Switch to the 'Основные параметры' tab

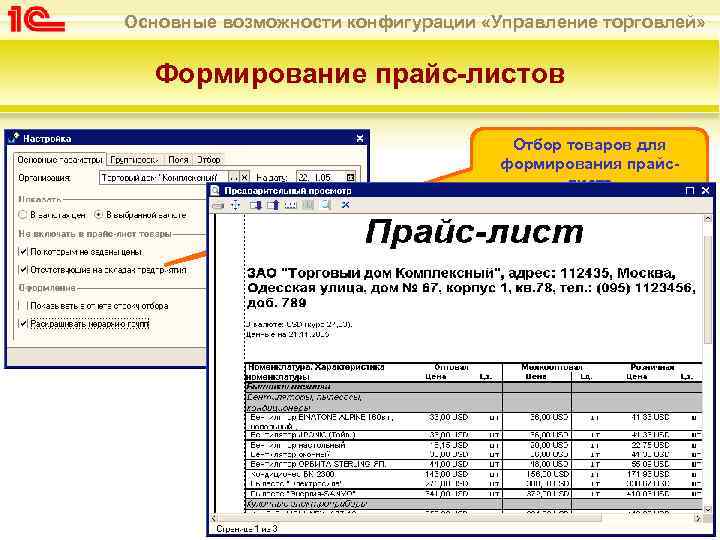click(60, 160)
